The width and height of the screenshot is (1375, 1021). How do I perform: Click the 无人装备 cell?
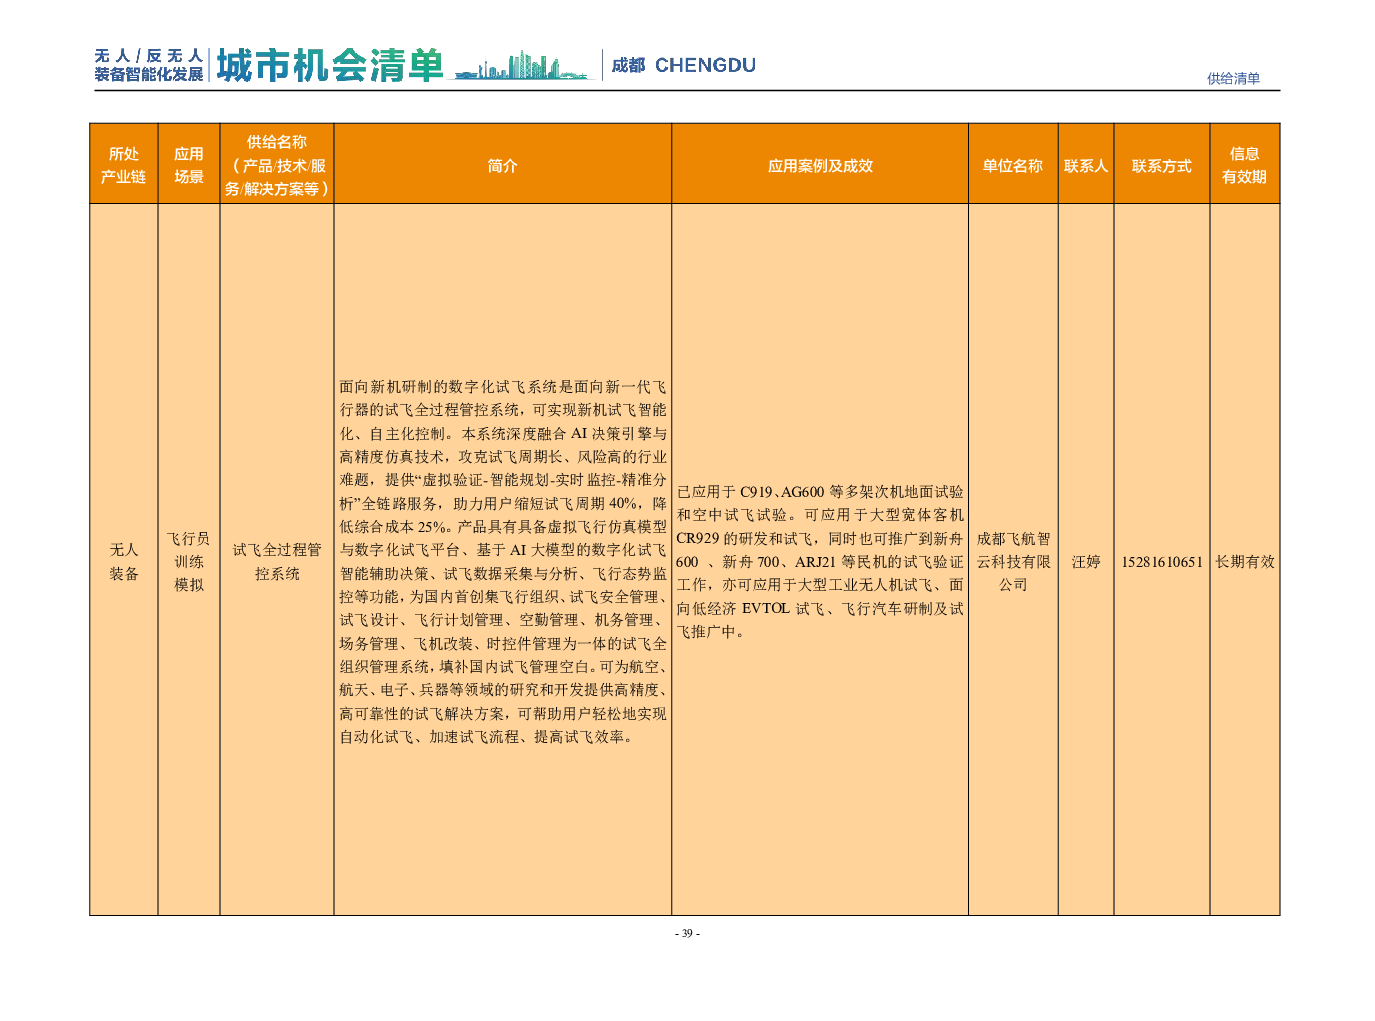tap(124, 562)
